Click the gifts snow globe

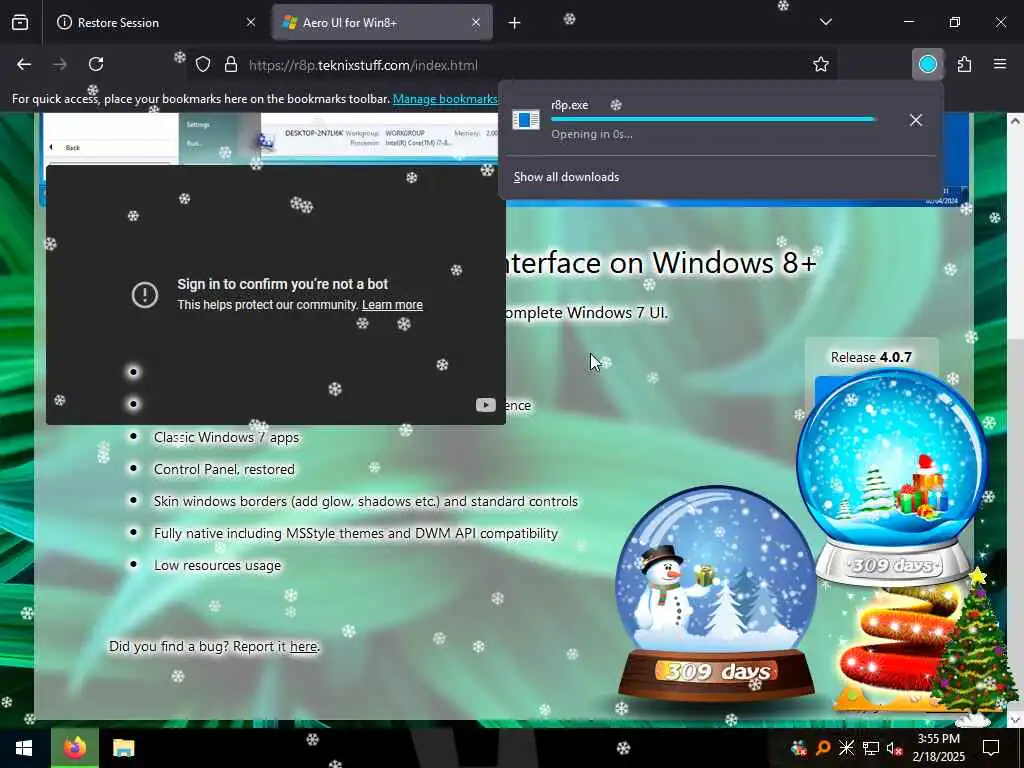[891, 477]
